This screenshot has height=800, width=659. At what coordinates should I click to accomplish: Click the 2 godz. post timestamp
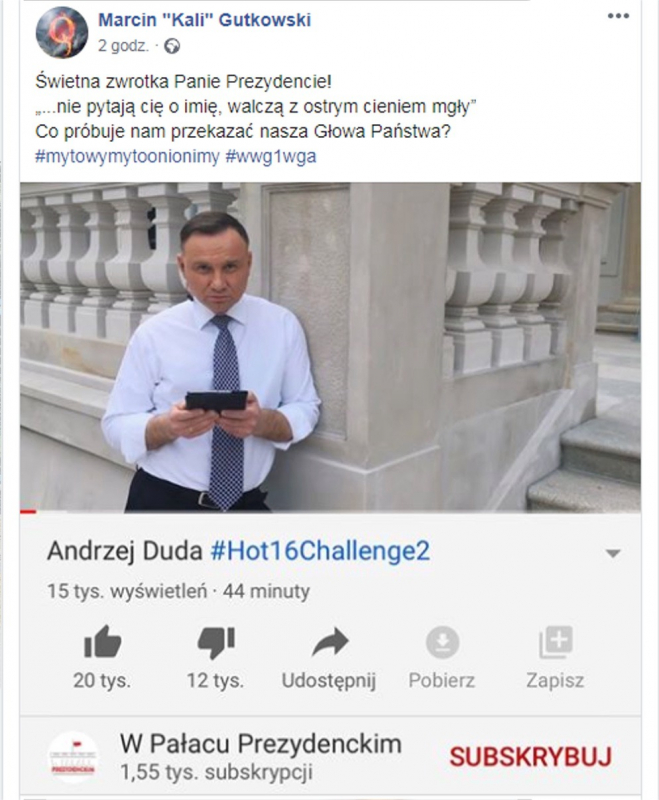pyautogui.click(x=124, y=46)
